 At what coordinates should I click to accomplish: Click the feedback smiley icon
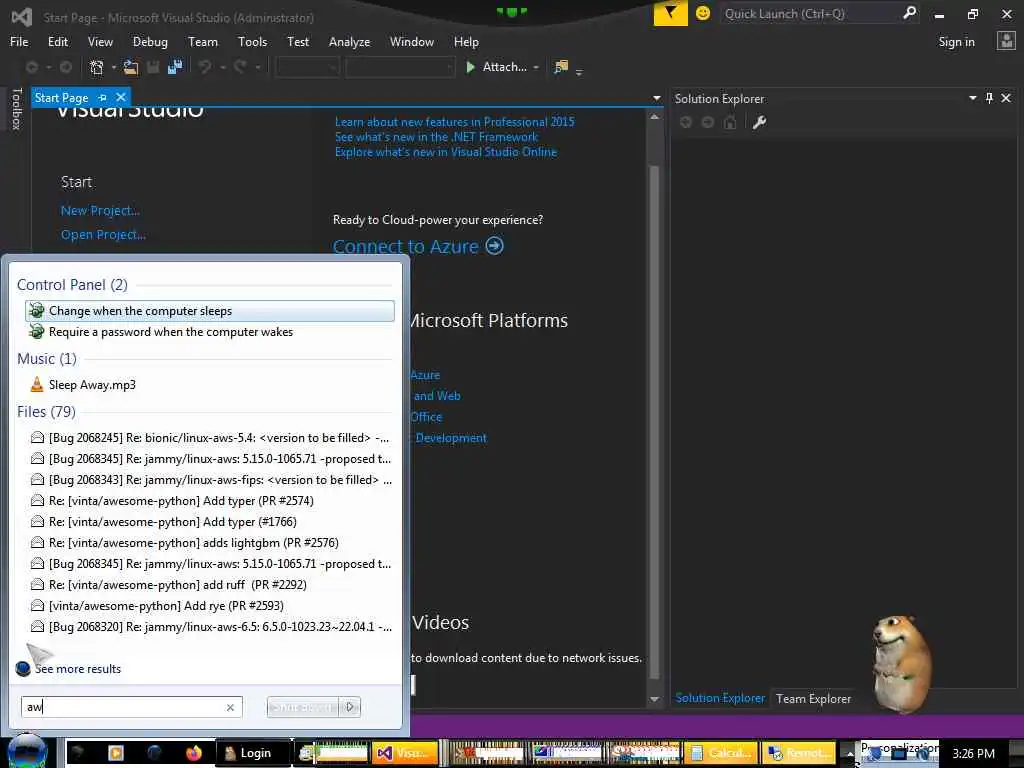pos(703,13)
